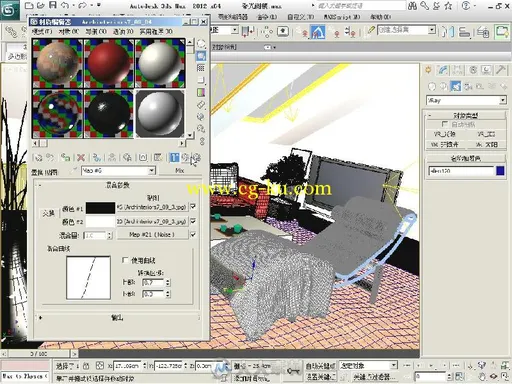Image resolution: width=512 pixels, height=384 pixels.
Task: Click the black Color #1 swatch
Action: (x=100, y=208)
